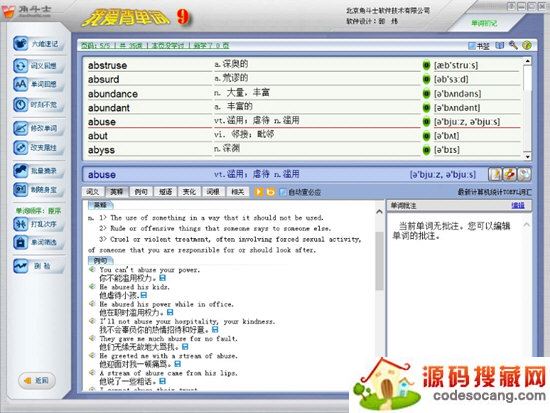Click the 返回 back button
Image resolution: width=550 pixels, height=413 pixels.
[36, 380]
